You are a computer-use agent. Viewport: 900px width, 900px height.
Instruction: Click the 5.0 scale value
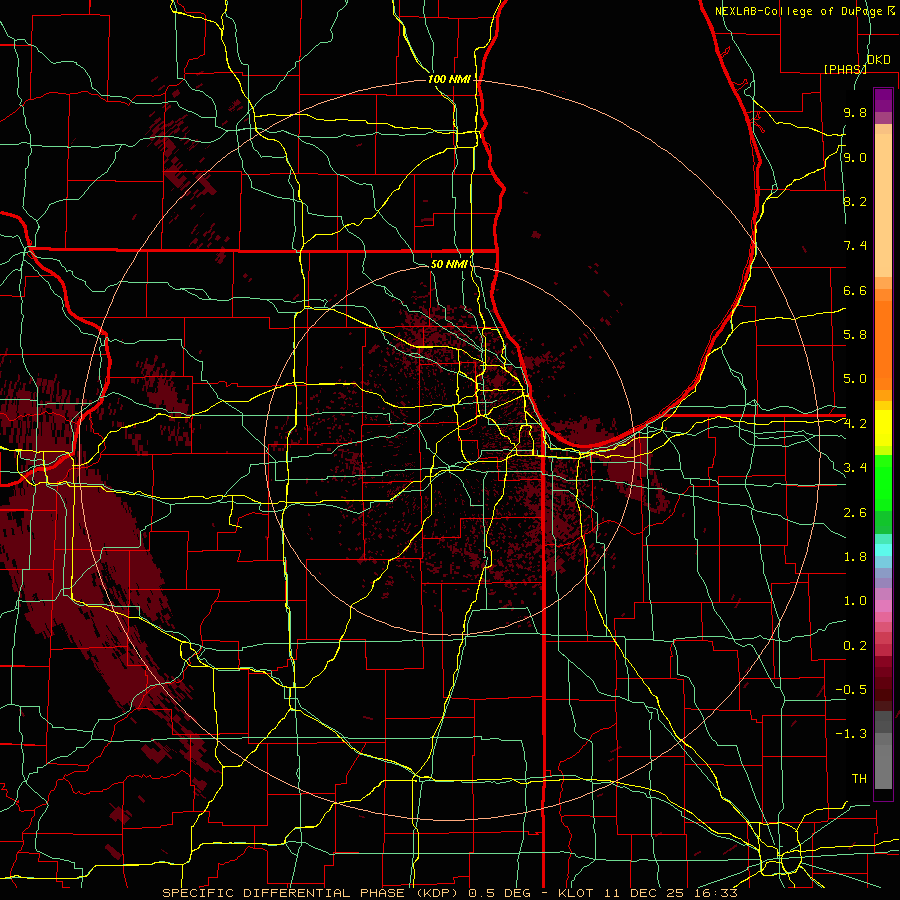pyautogui.click(x=855, y=379)
